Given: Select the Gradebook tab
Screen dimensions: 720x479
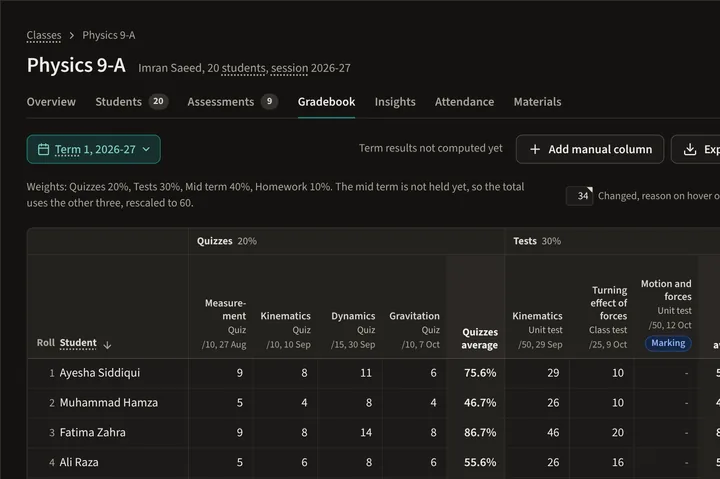Looking at the screenshot, I should pos(326,102).
